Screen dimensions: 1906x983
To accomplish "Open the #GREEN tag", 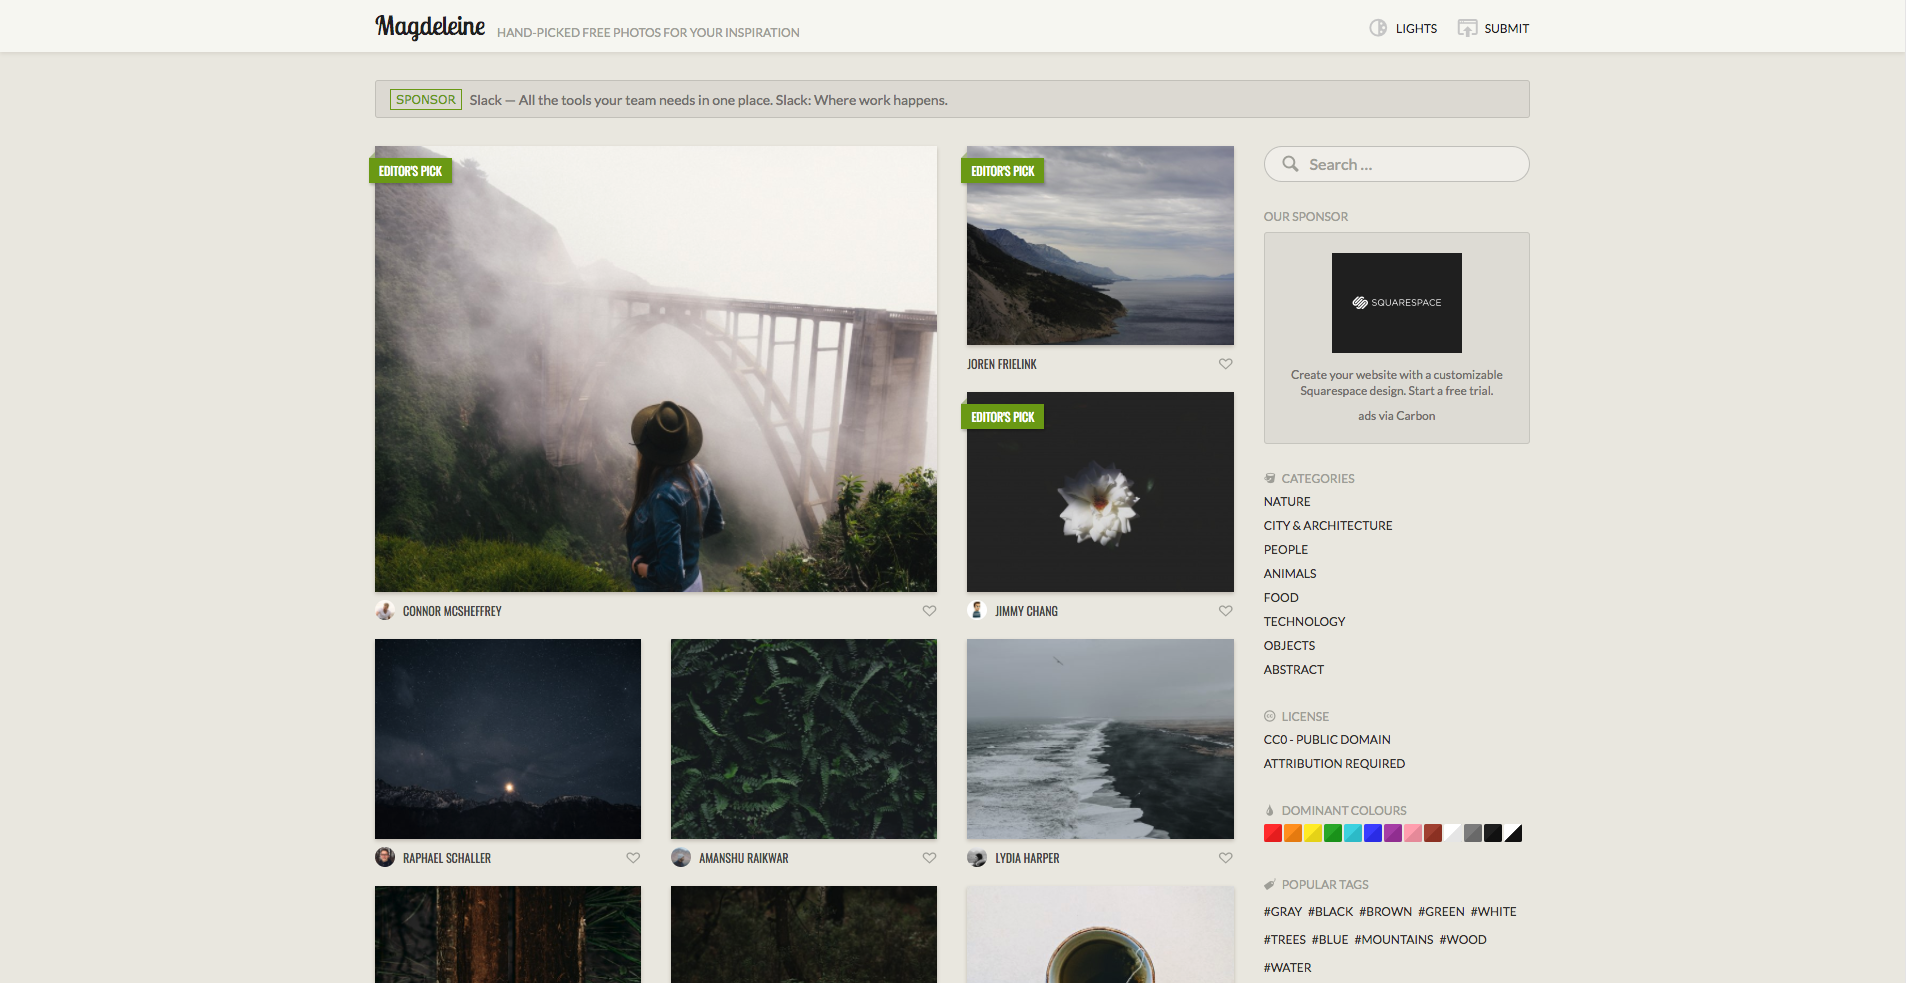I will (1441, 912).
